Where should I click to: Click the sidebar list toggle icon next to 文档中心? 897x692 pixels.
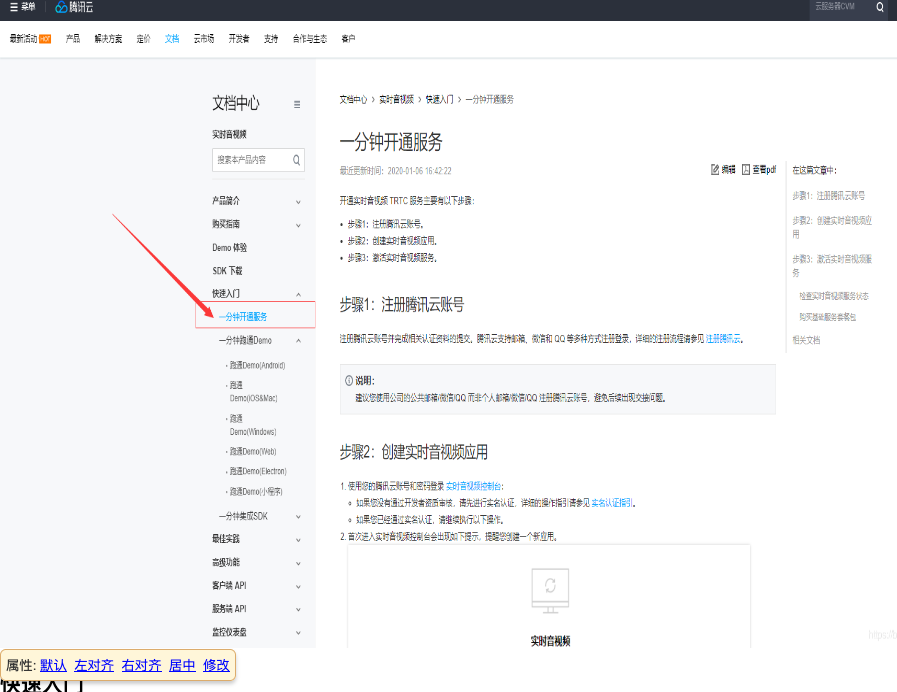click(x=297, y=104)
